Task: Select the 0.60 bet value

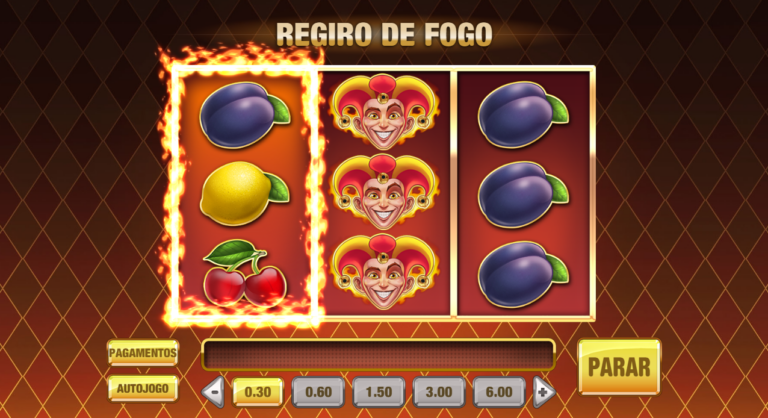Action: pos(318,392)
